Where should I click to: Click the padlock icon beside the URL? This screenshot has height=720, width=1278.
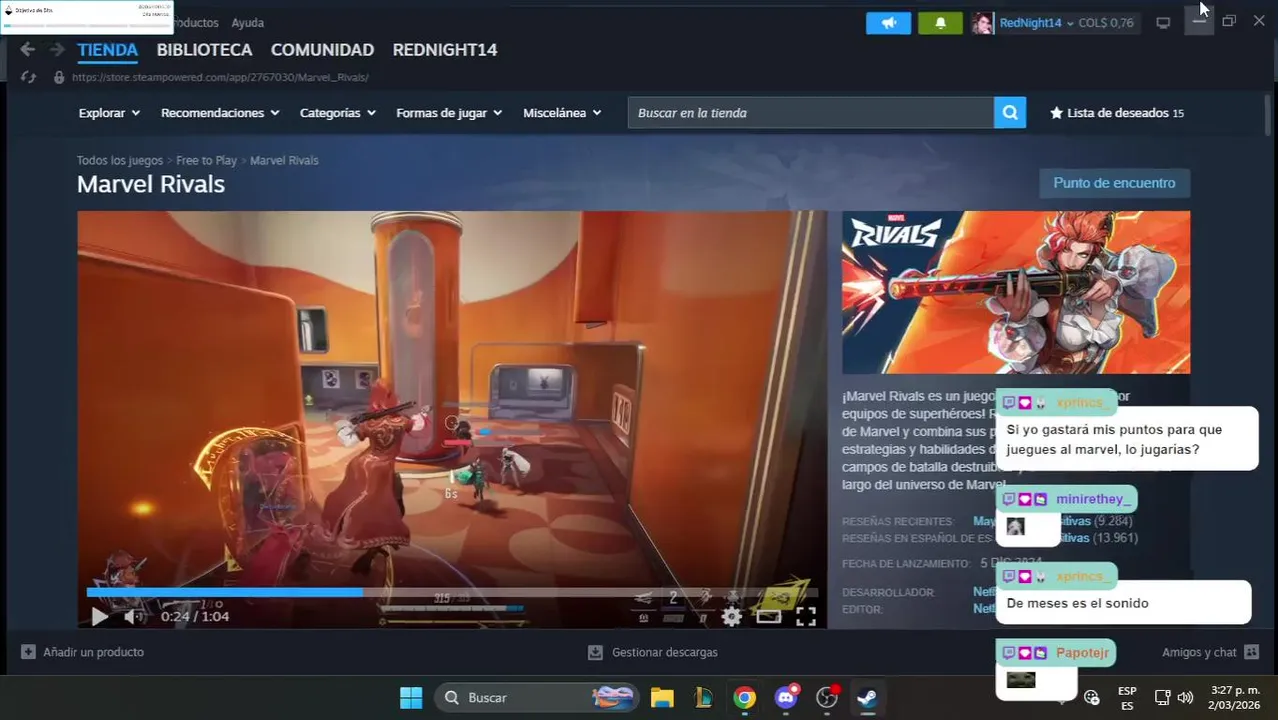(59, 77)
